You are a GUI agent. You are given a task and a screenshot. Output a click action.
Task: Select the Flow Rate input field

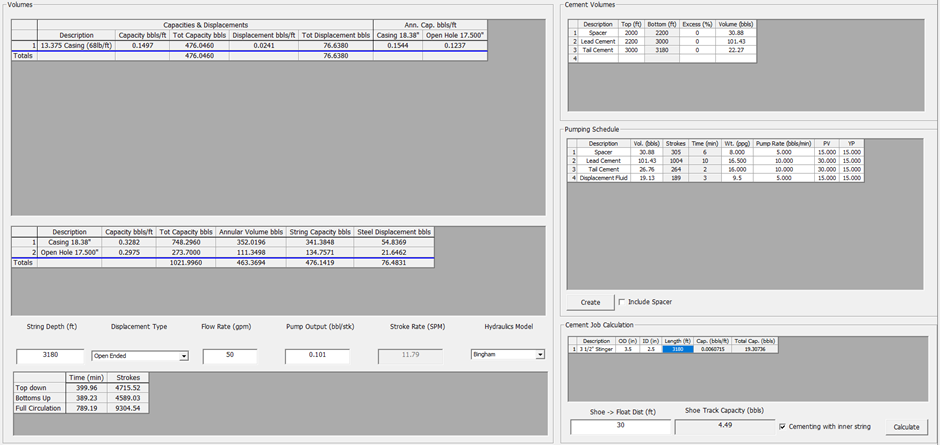click(230, 355)
